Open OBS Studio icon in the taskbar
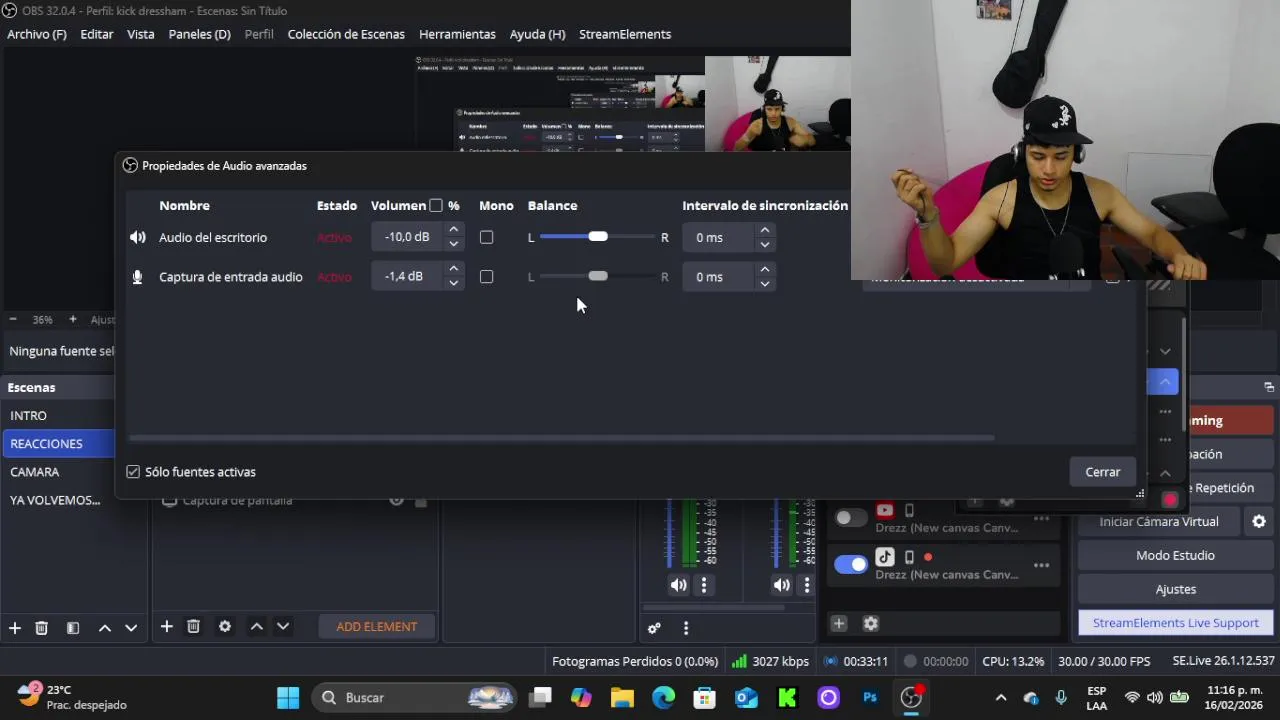The image size is (1280, 720). pos(911,698)
